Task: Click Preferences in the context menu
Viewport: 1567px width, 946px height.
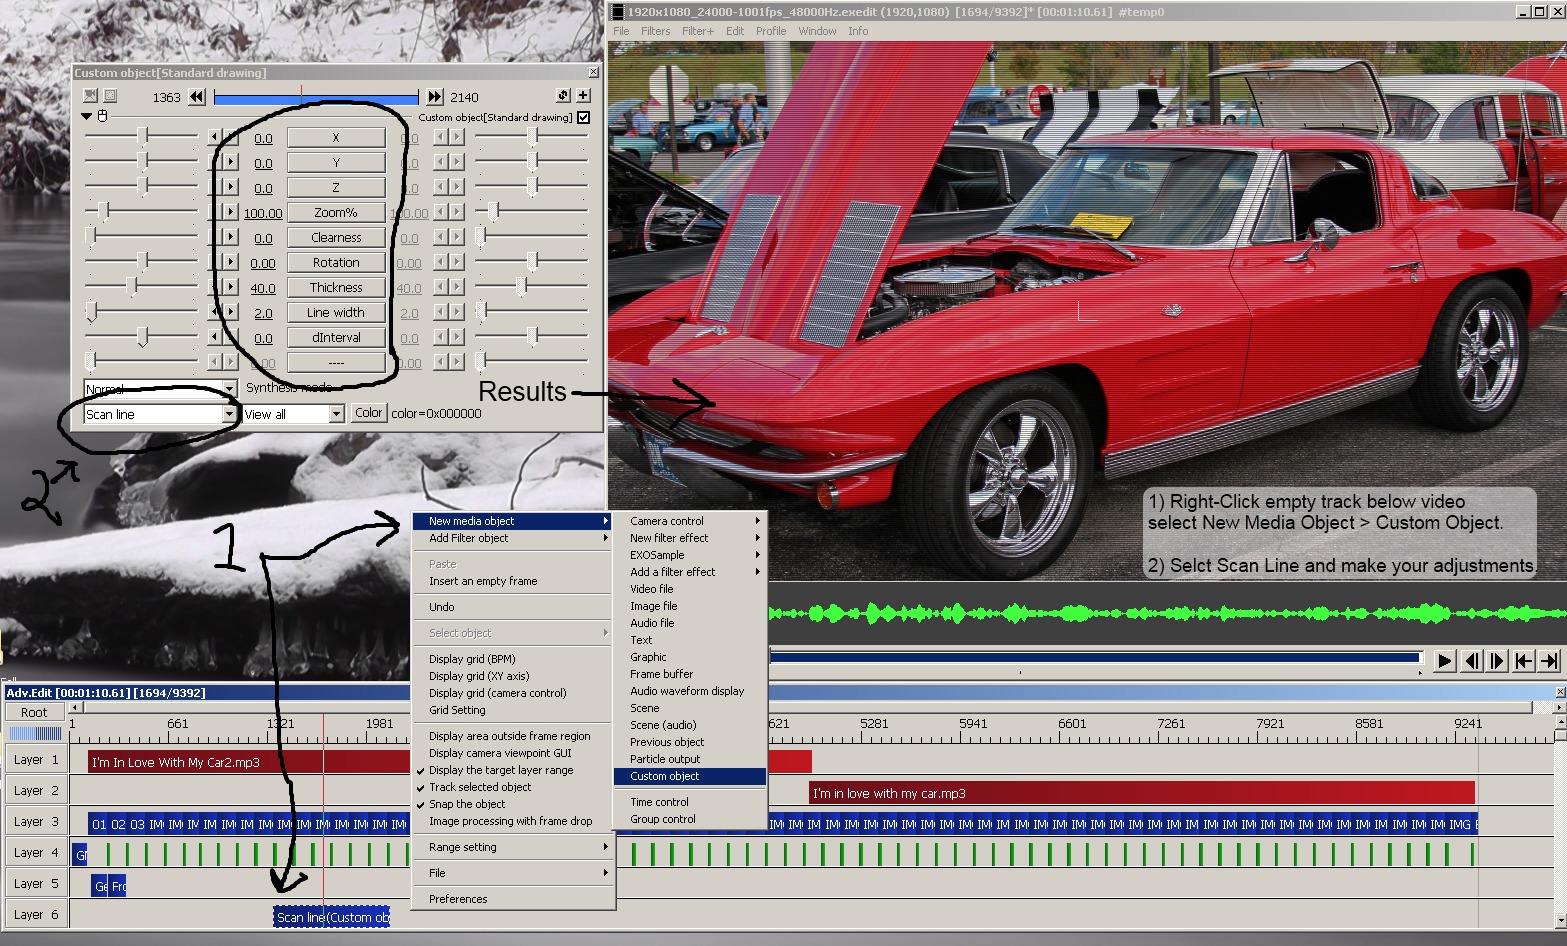Action: pyautogui.click(x=512, y=899)
